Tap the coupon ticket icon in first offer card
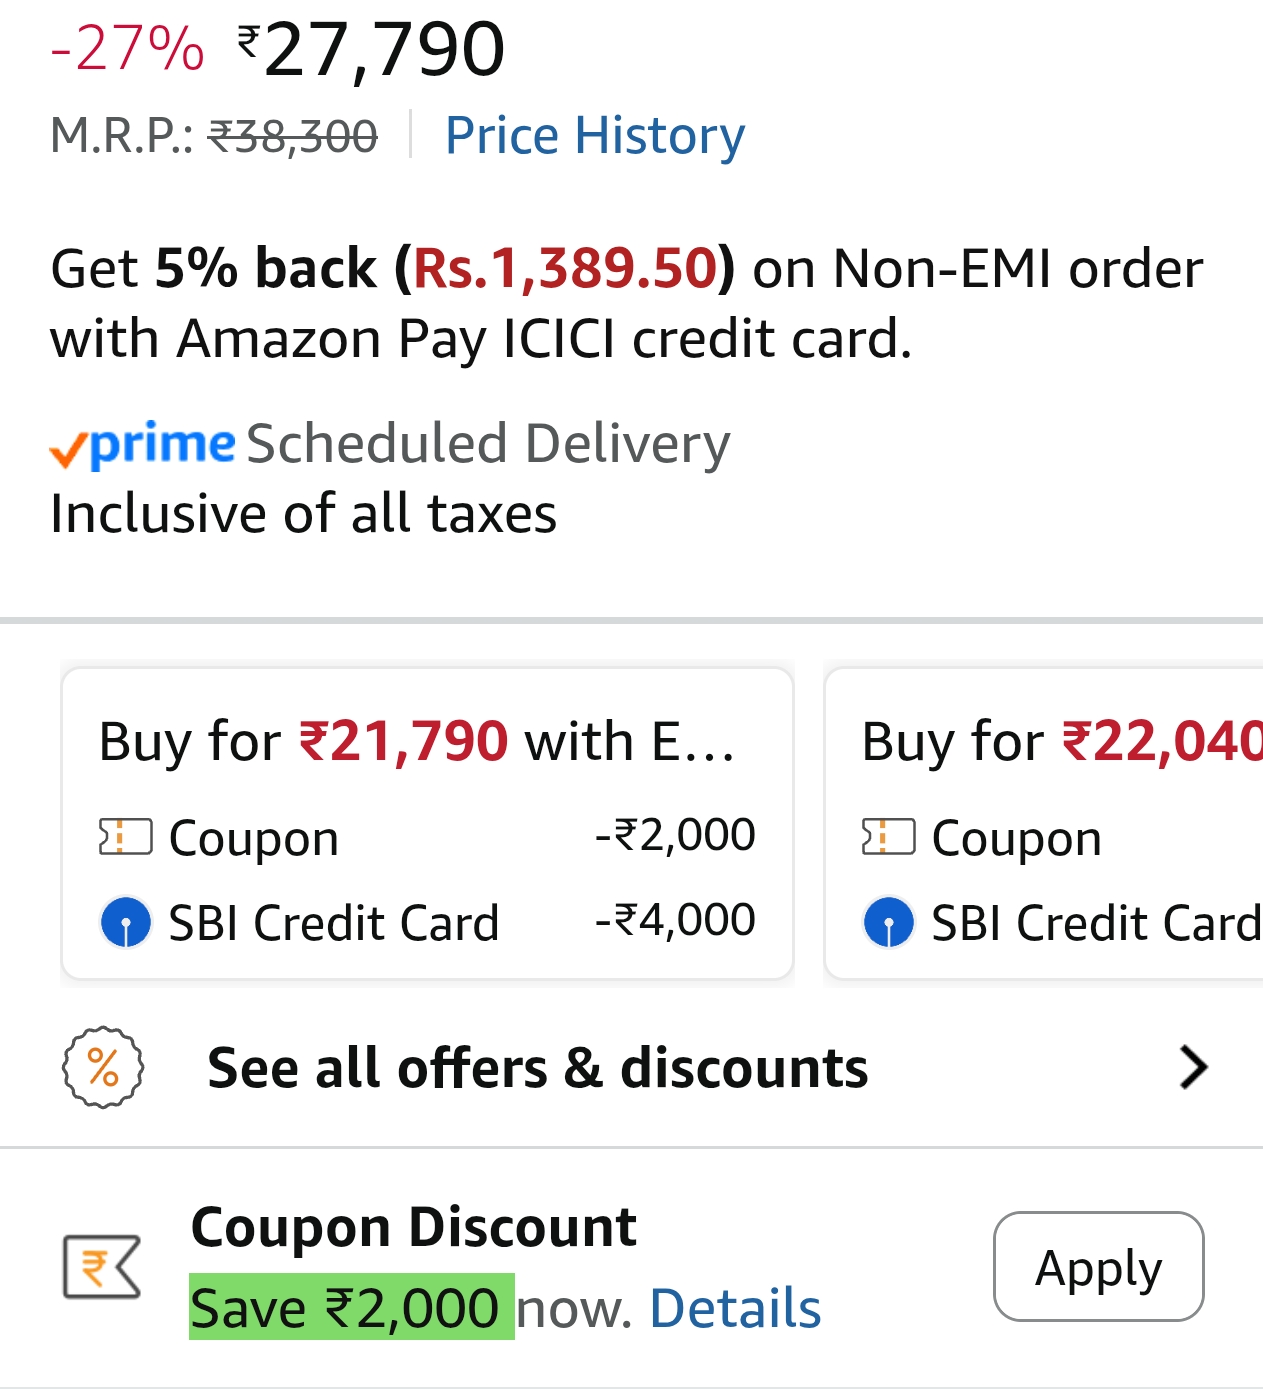 [126, 837]
